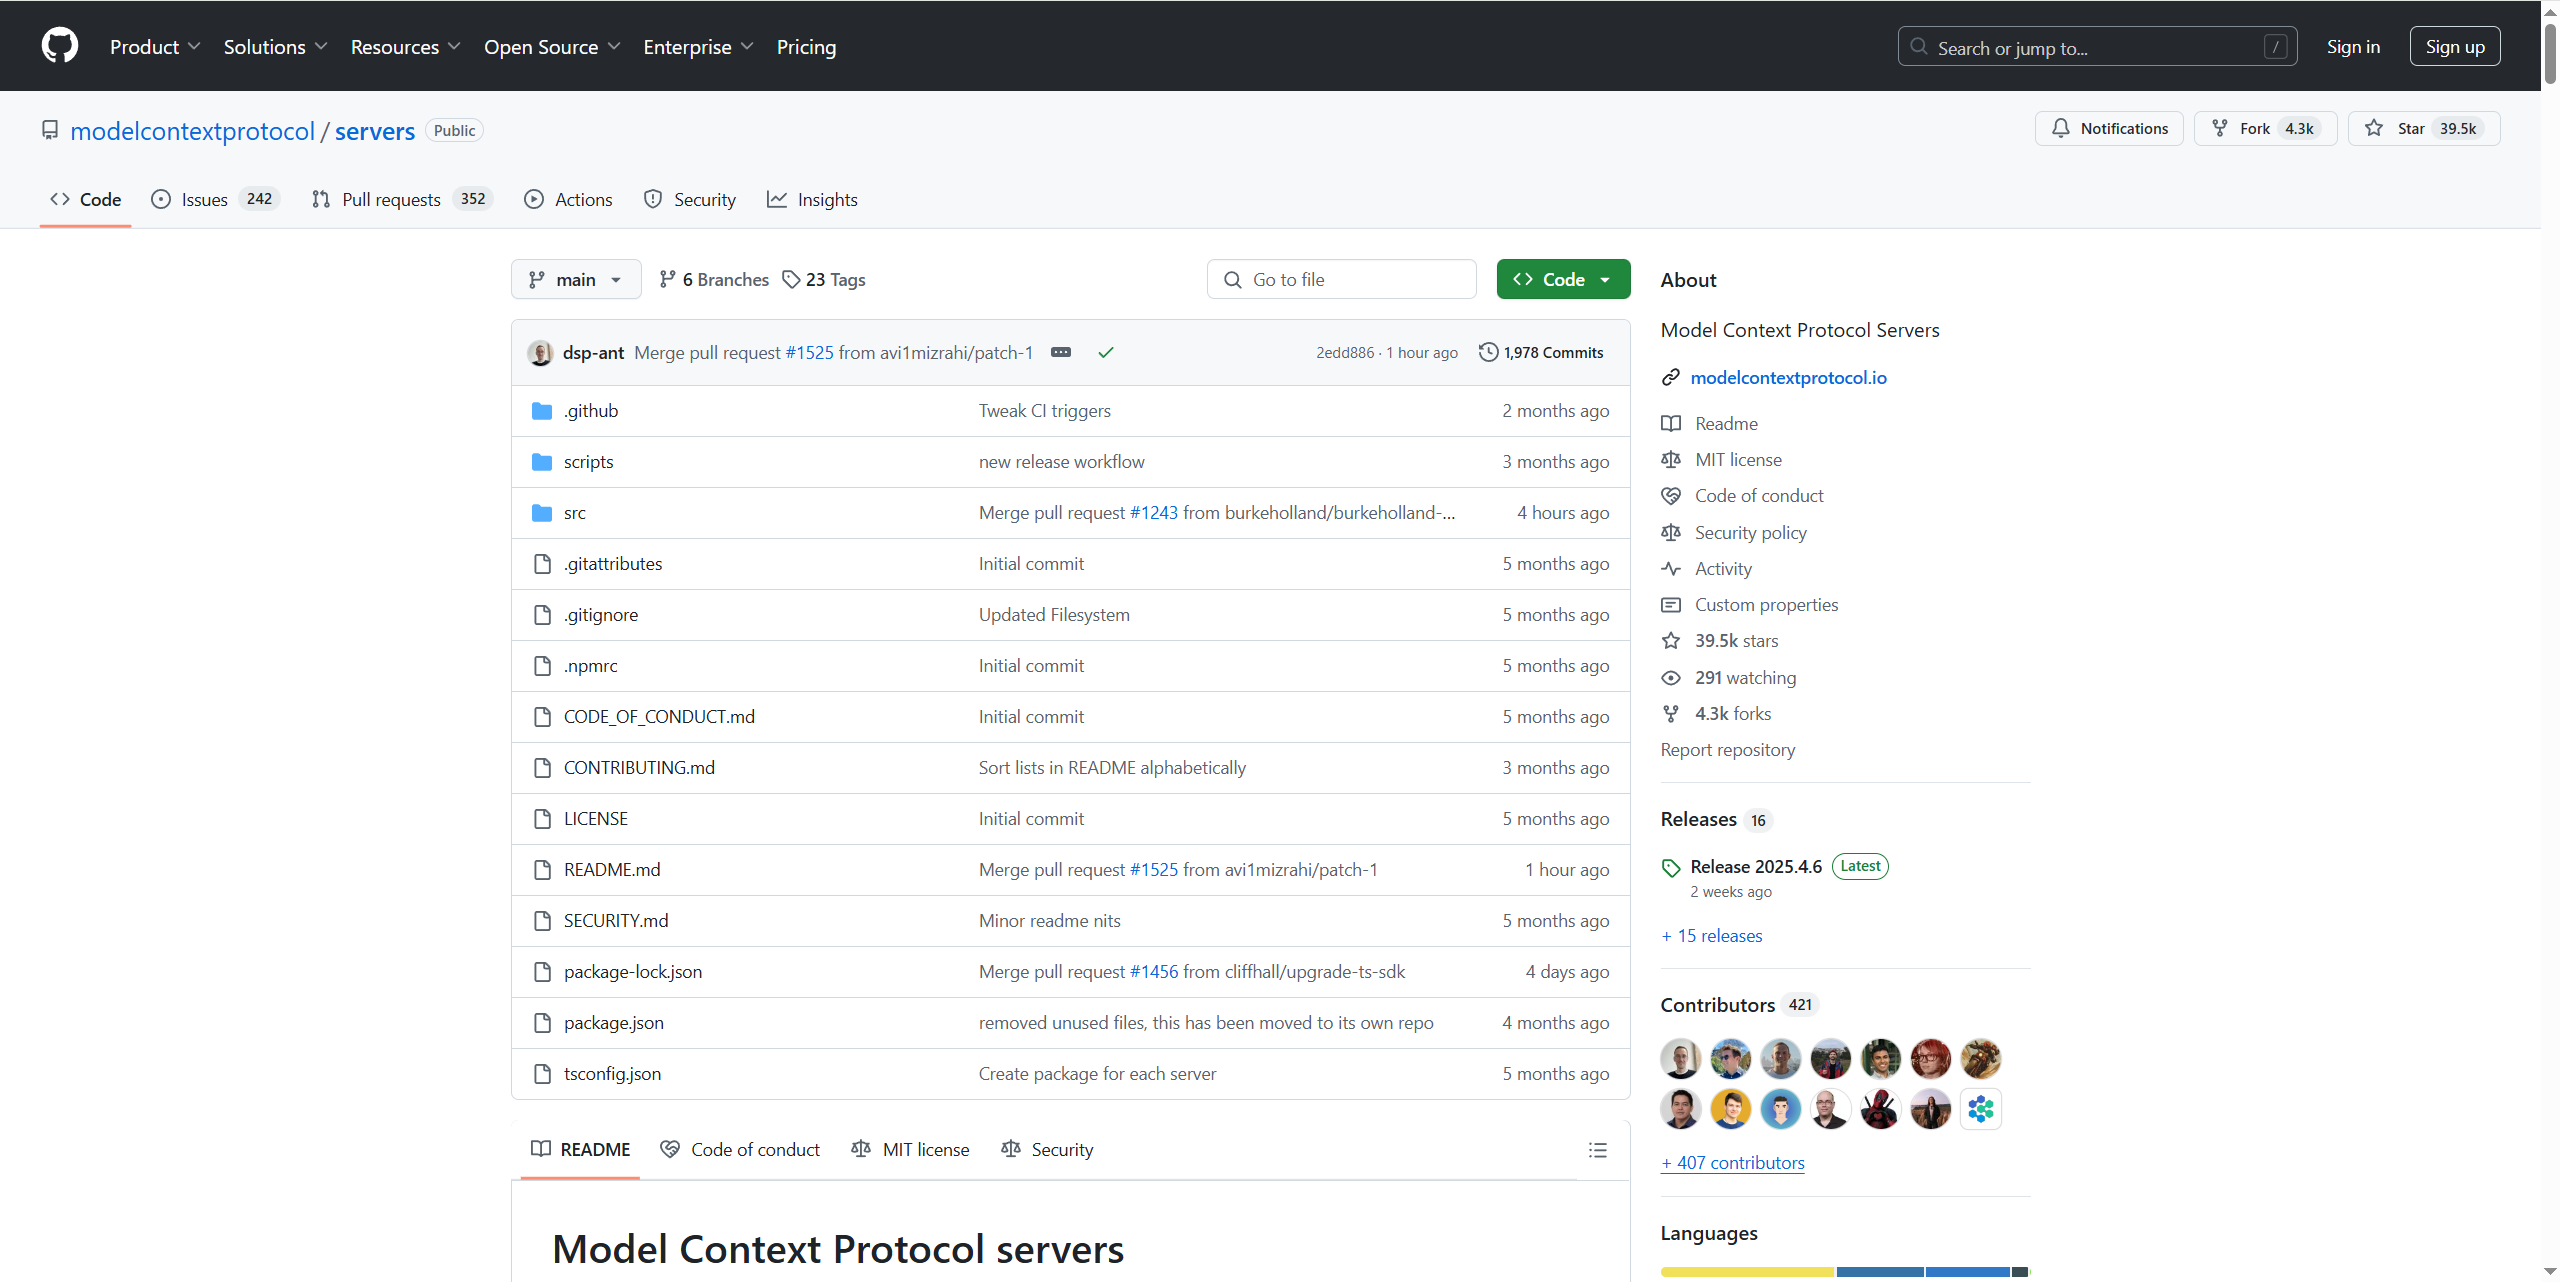Expand the Product navigation menu

coord(155,47)
